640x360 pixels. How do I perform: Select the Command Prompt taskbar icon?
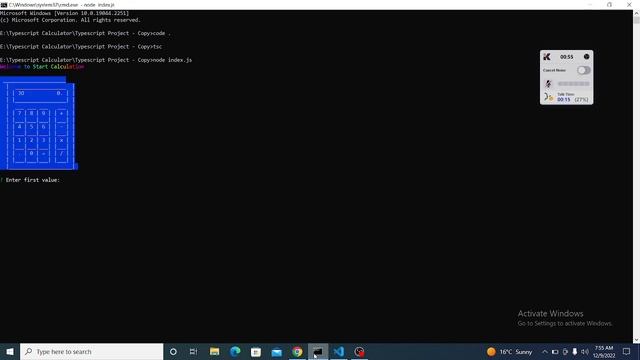click(x=318, y=351)
